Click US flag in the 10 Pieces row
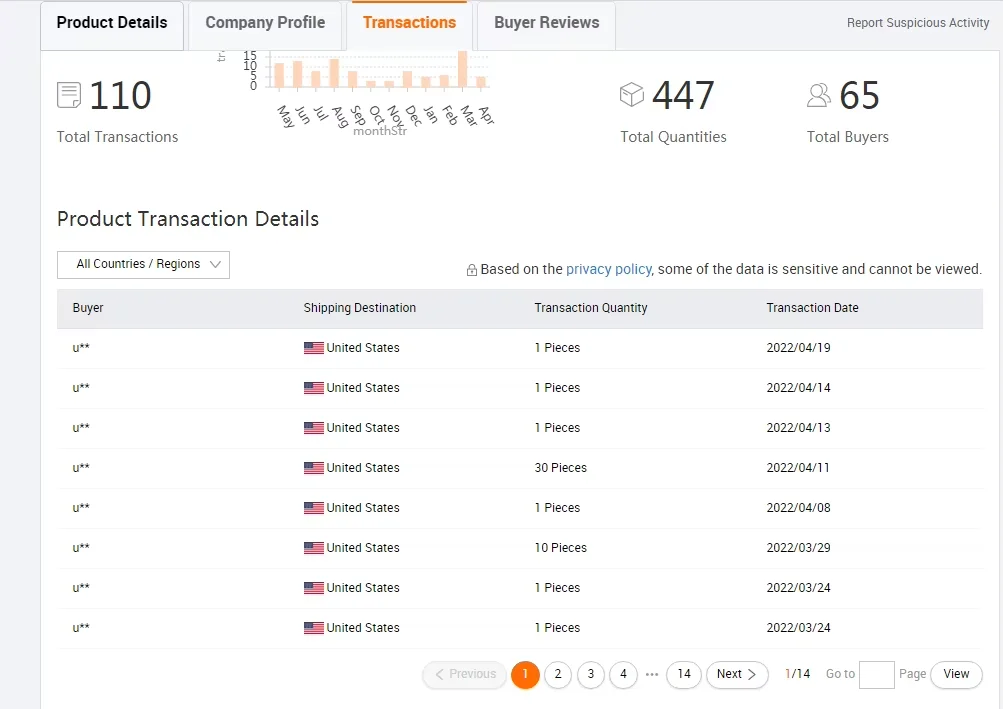 point(314,548)
